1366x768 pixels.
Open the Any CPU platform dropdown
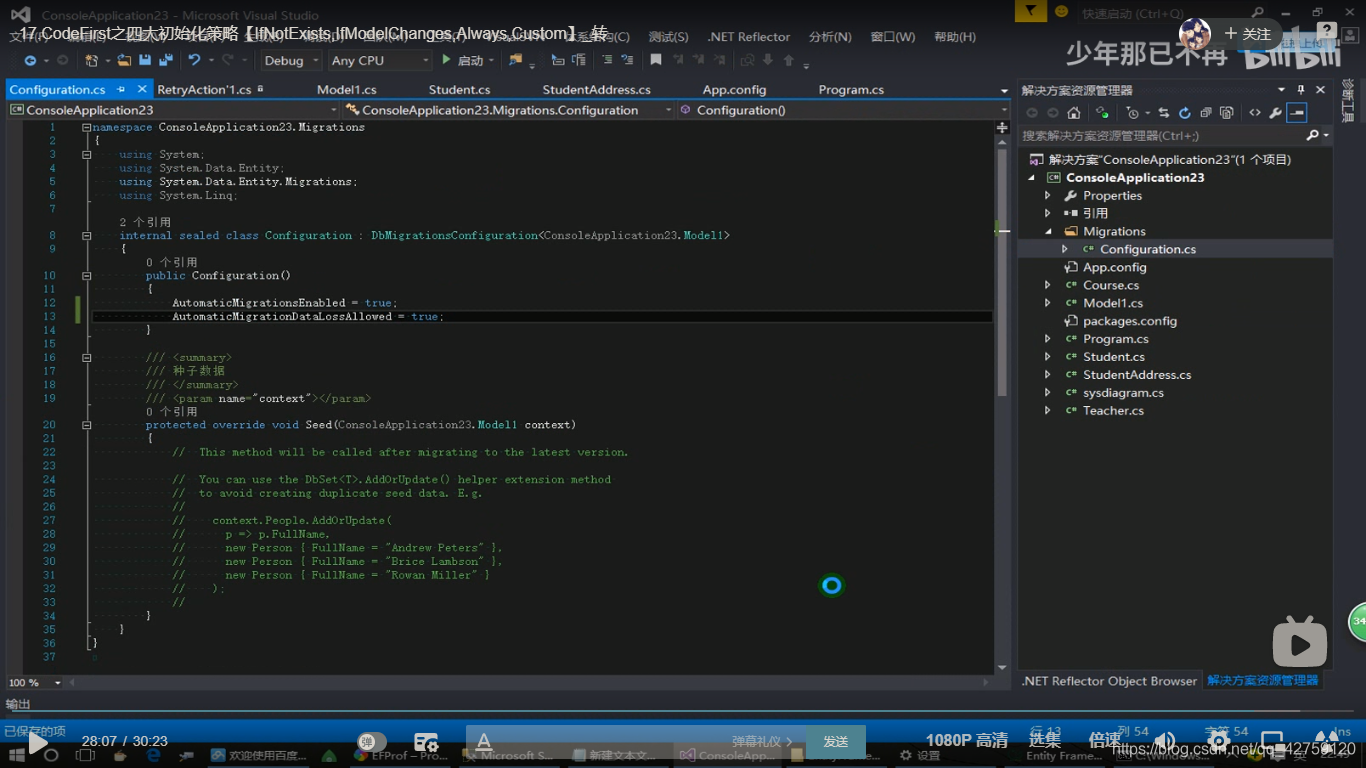click(380, 60)
